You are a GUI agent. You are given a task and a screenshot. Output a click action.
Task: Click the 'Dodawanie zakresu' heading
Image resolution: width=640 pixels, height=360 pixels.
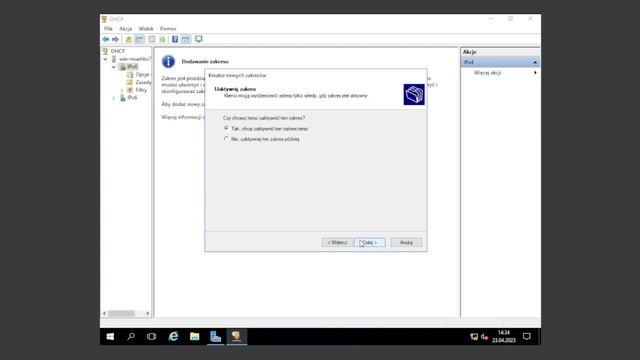point(205,62)
